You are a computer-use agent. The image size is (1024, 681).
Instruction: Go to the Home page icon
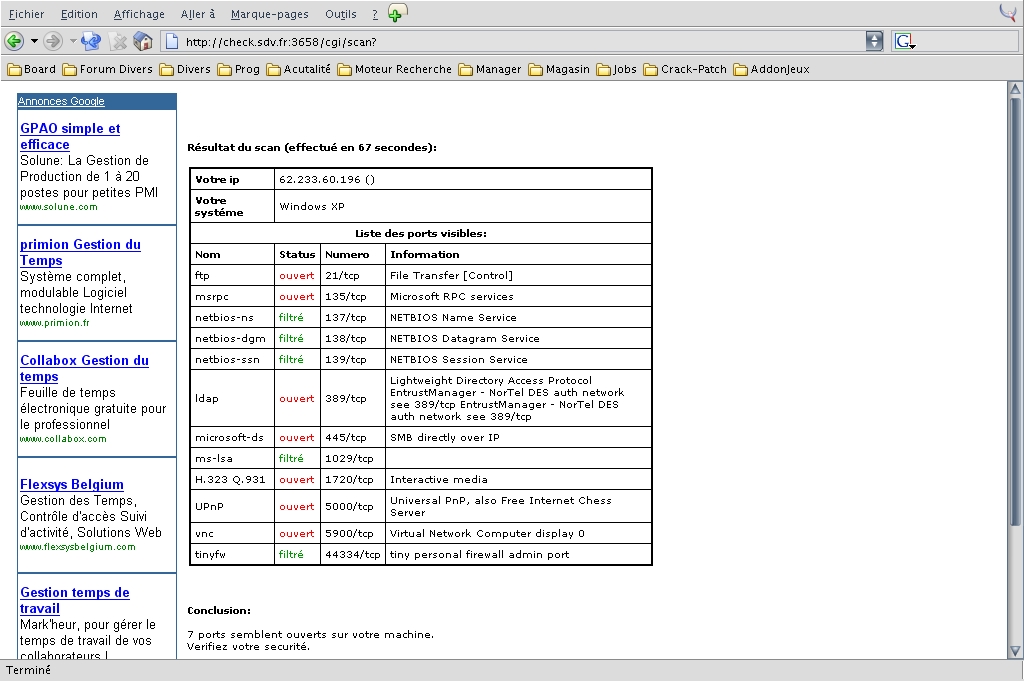(143, 42)
